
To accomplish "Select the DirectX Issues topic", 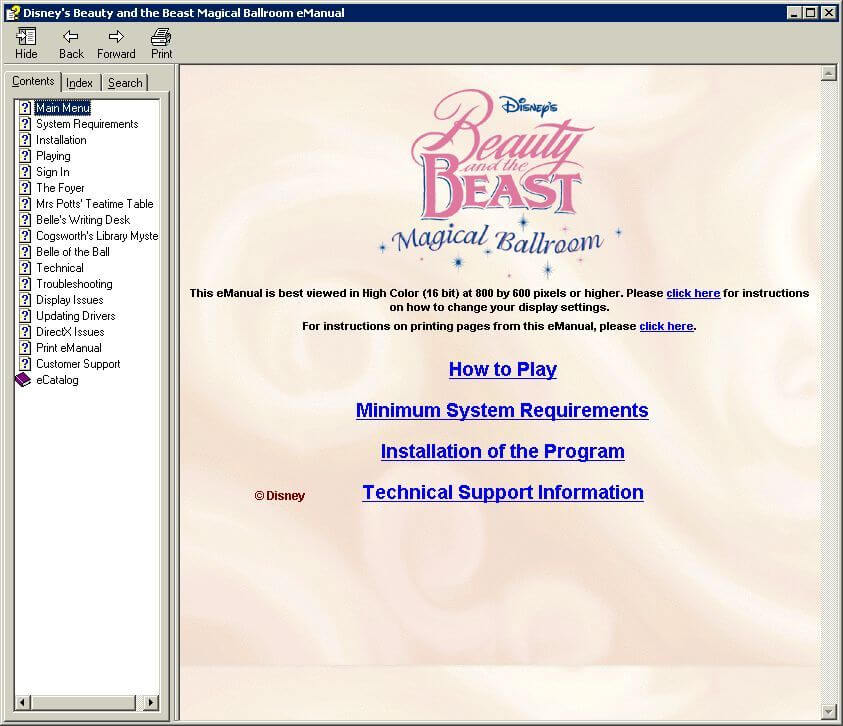I will pos(70,332).
